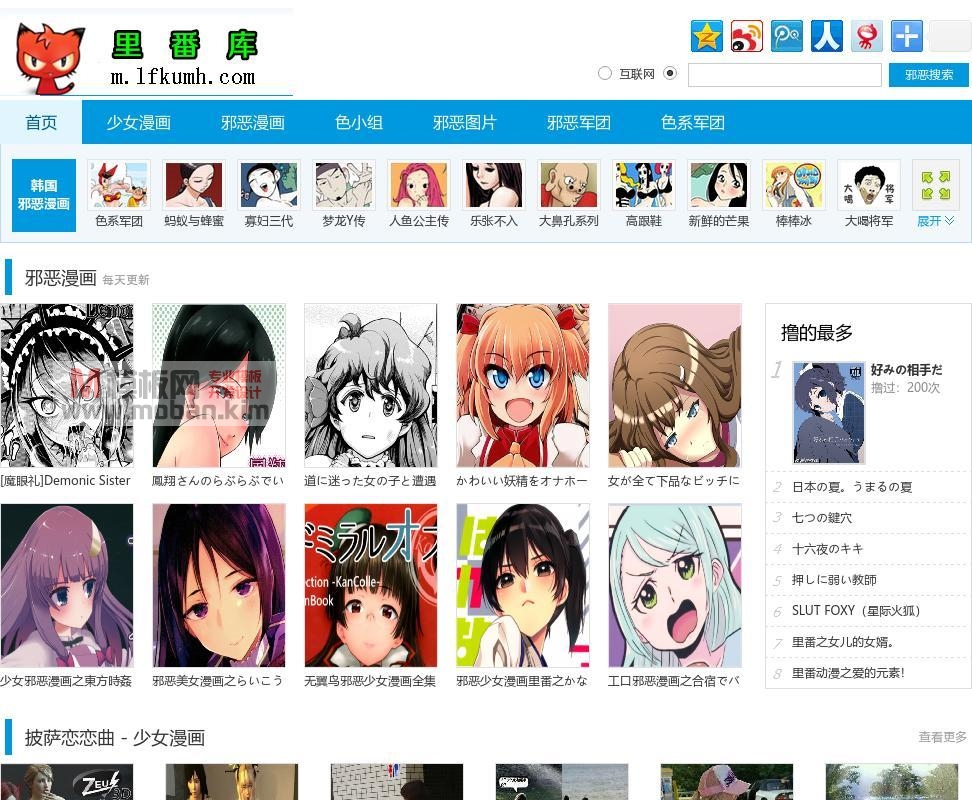Click the 邪恶漫画 section heading

(x=60, y=278)
